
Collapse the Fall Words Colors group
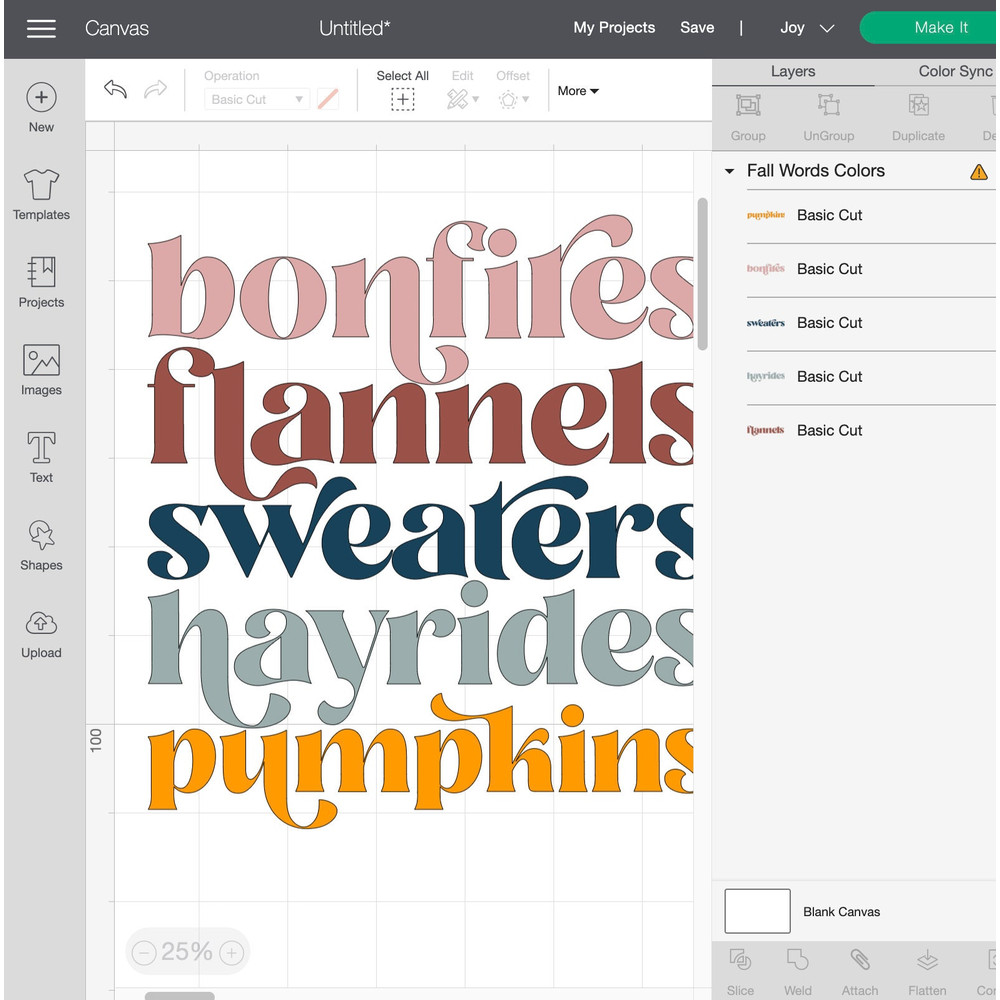click(x=729, y=171)
